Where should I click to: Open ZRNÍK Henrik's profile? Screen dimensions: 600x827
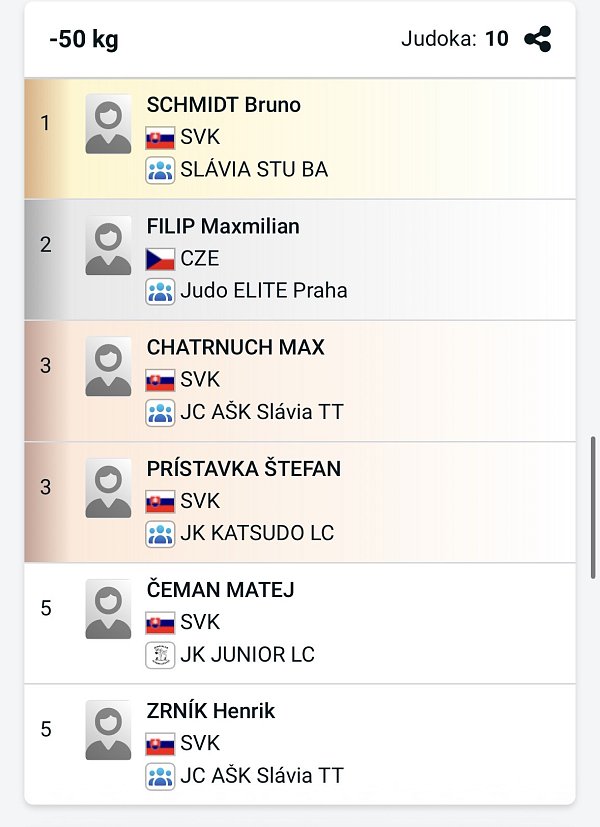(210, 711)
